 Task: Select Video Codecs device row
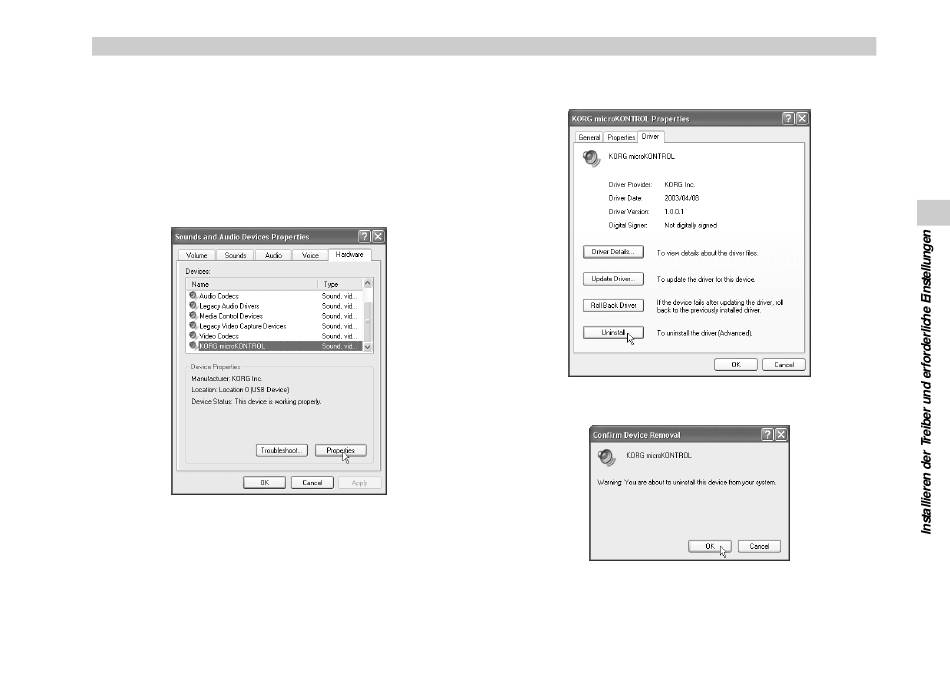[274, 336]
